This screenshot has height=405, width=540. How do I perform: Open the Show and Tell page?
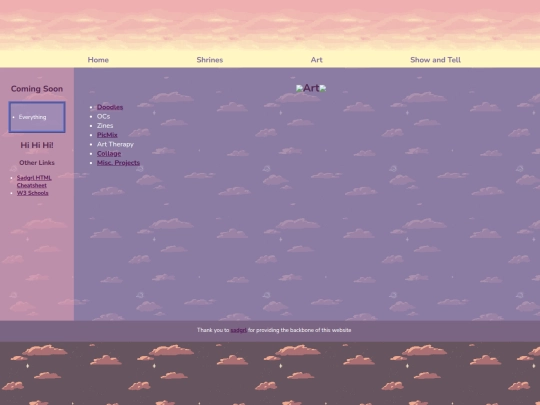click(435, 60)
